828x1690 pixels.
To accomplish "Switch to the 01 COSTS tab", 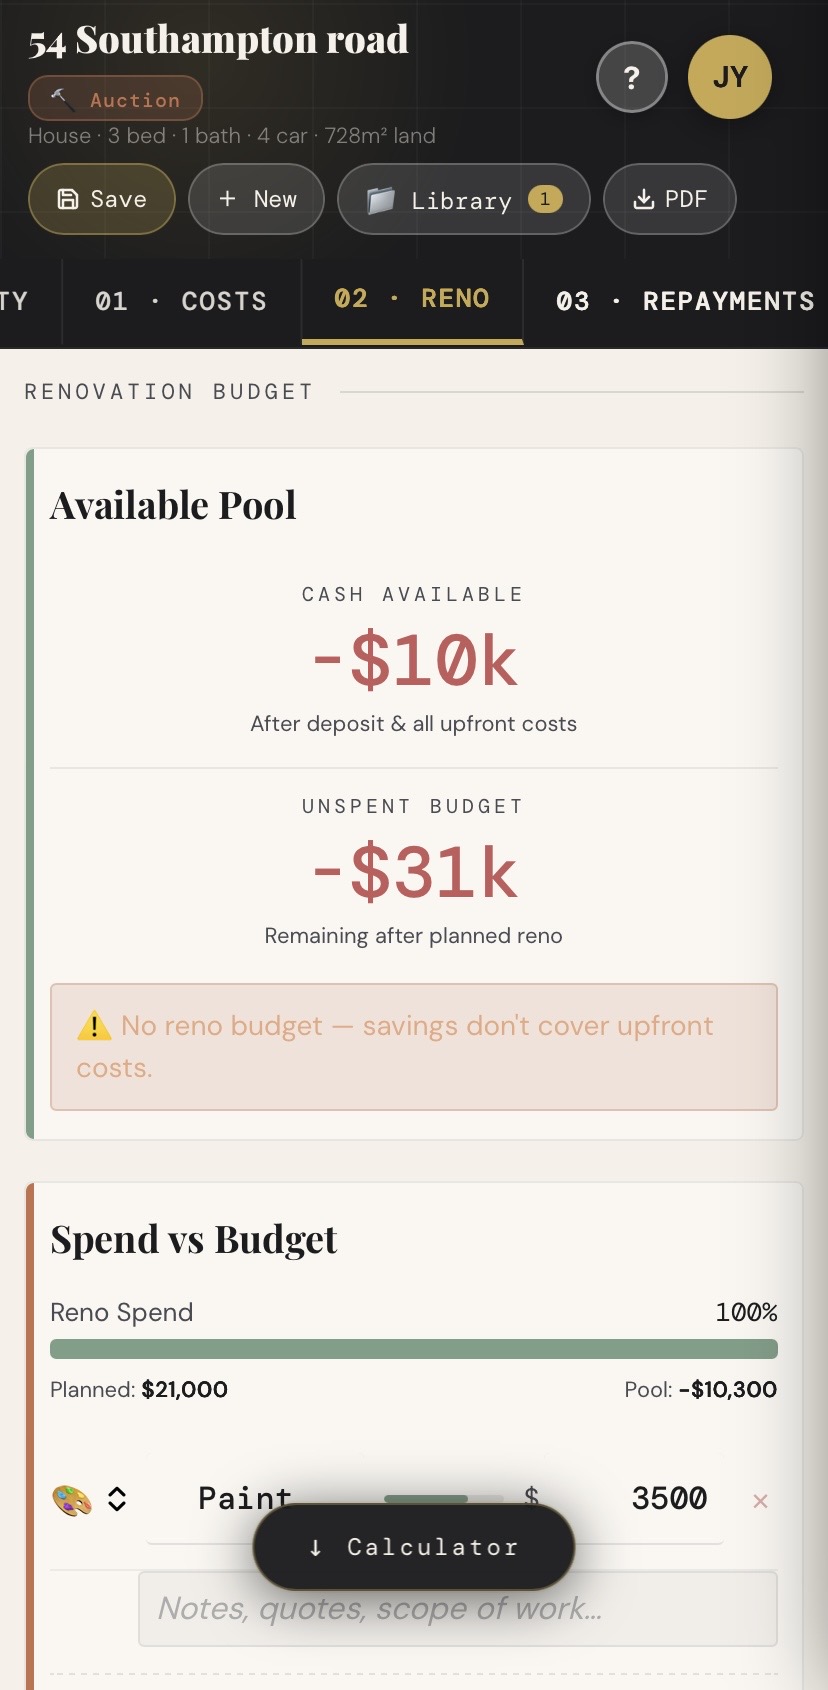I will pyautogui.click(x=179, y=301).
